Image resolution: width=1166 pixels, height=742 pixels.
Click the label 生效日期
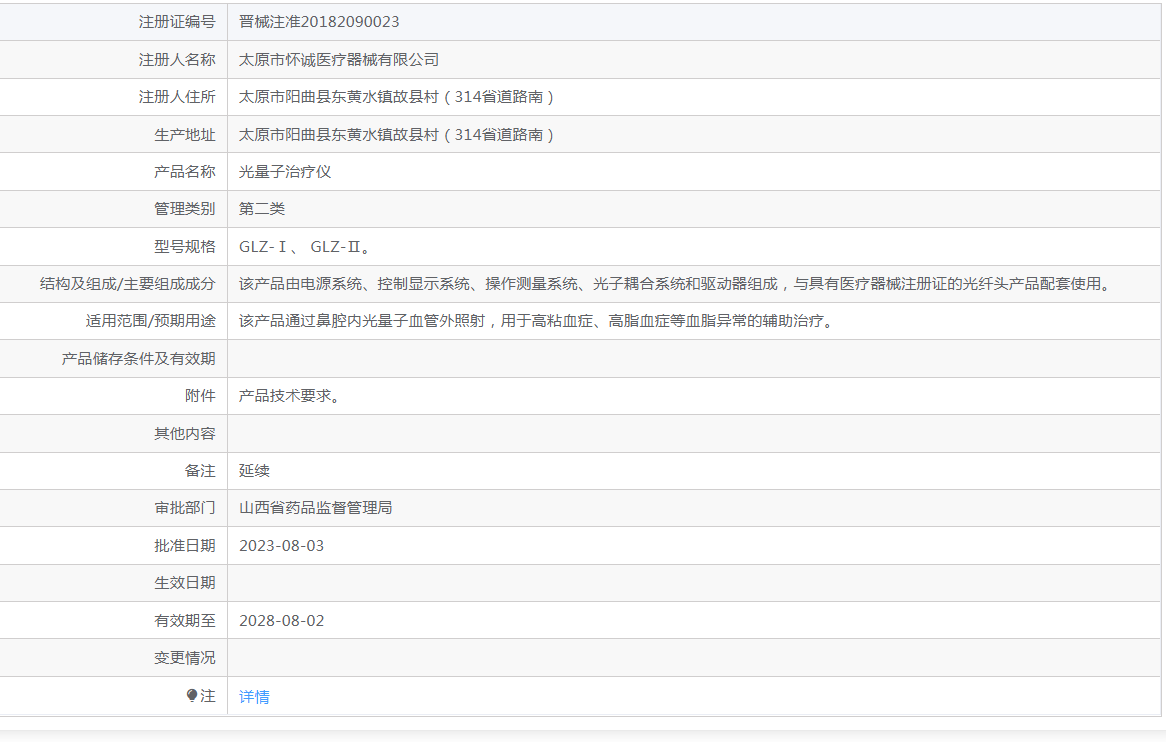tap(184, 583)
